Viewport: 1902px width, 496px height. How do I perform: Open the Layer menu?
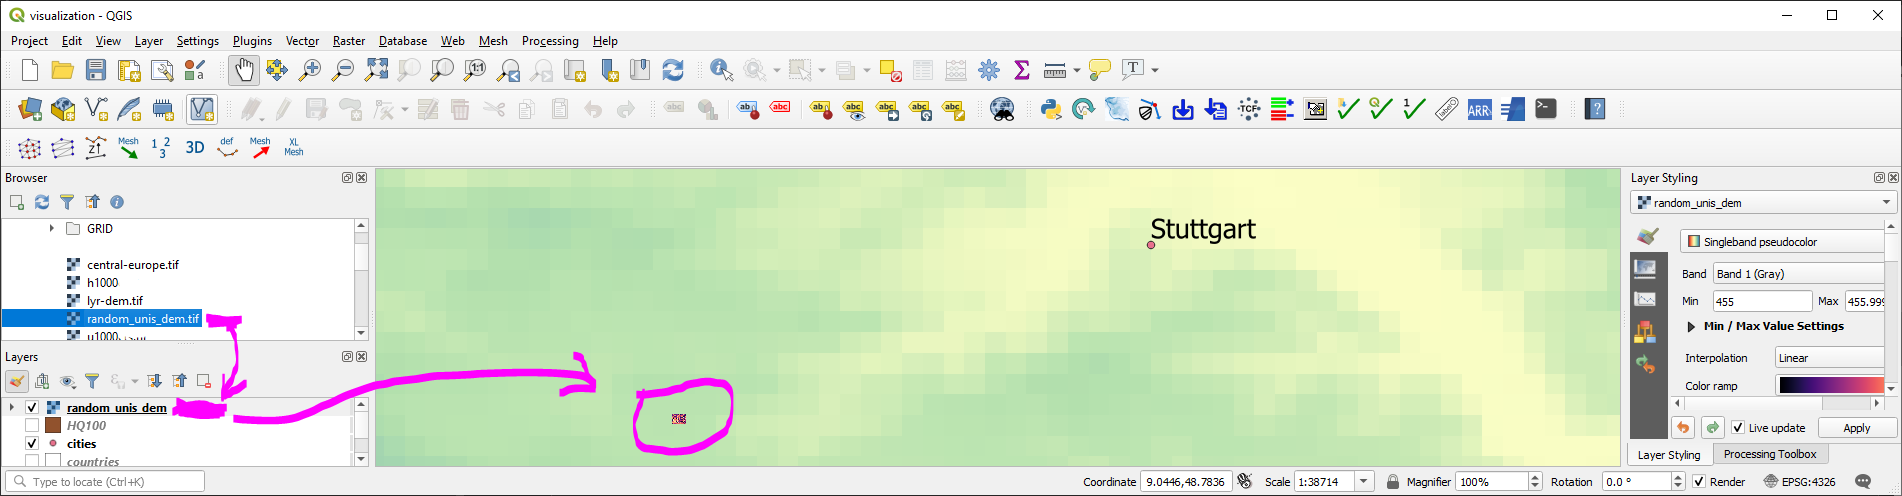pos(149,41)
